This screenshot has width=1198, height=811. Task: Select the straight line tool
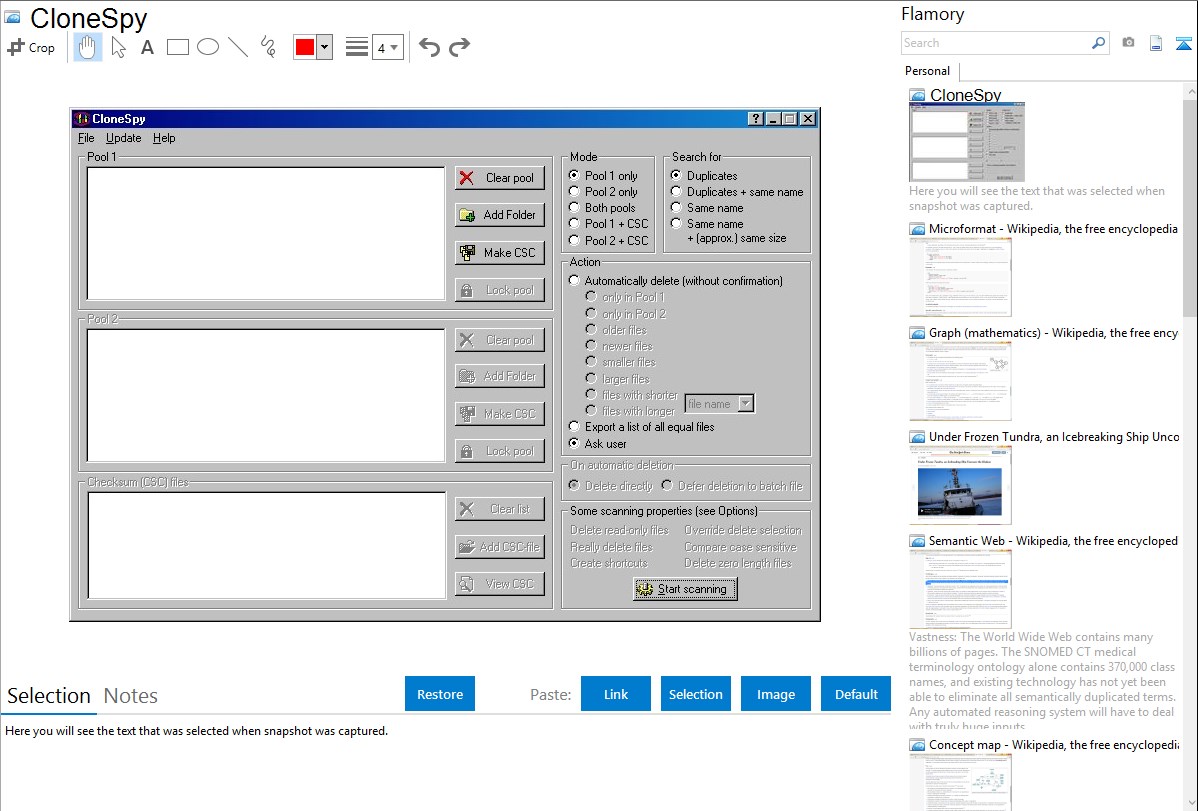pyautogui.click(x=237, y=47)
